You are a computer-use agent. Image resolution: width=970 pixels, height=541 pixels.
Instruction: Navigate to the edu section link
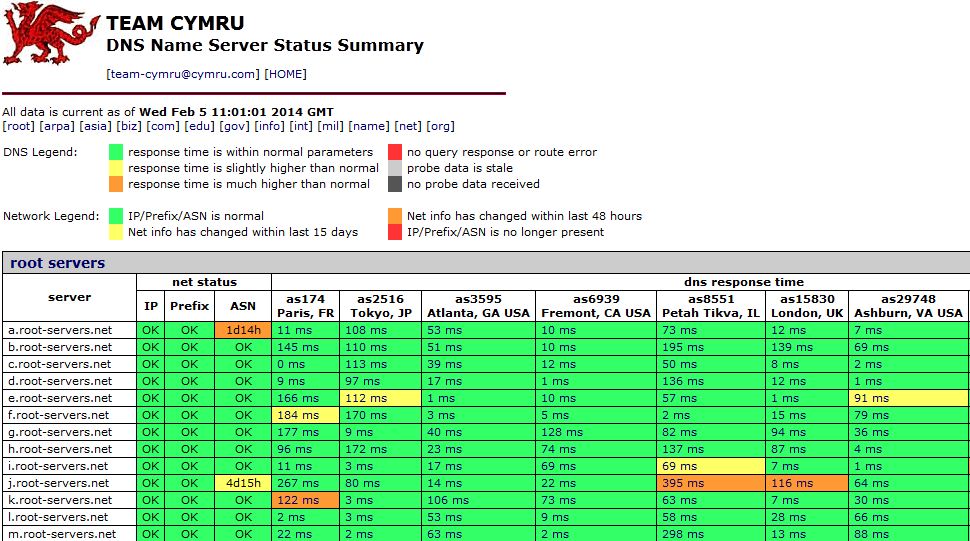point(200,126)
